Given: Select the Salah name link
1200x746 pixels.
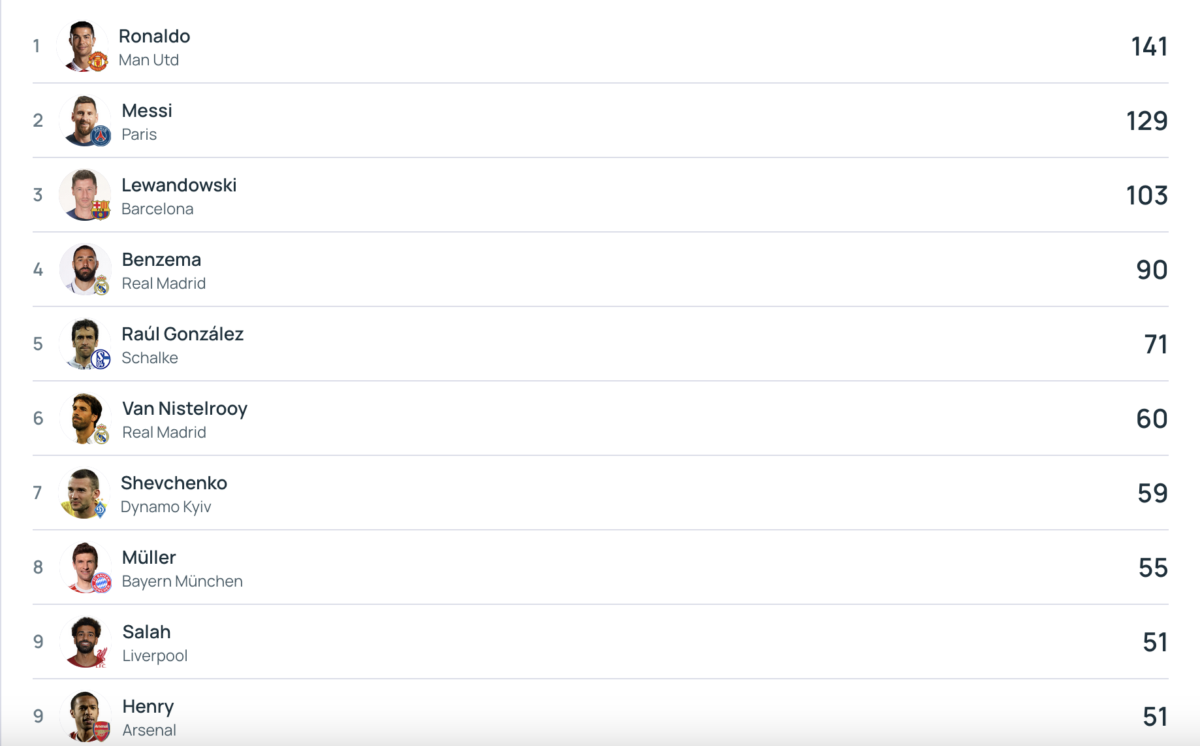Looking at the screenshot, I should (146, 632).
